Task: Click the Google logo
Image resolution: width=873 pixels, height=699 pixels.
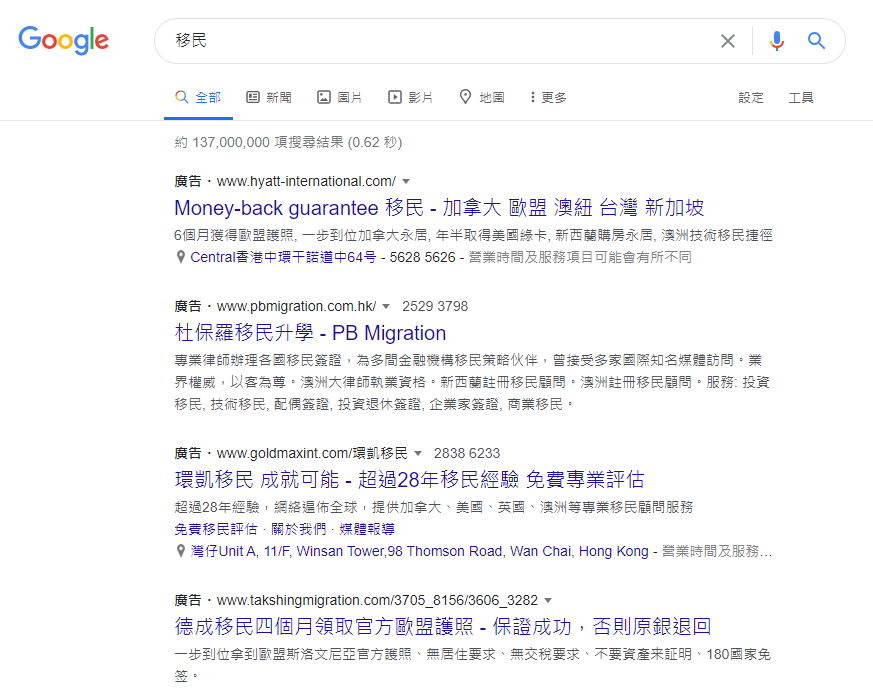Action: (x=63, y=40)
